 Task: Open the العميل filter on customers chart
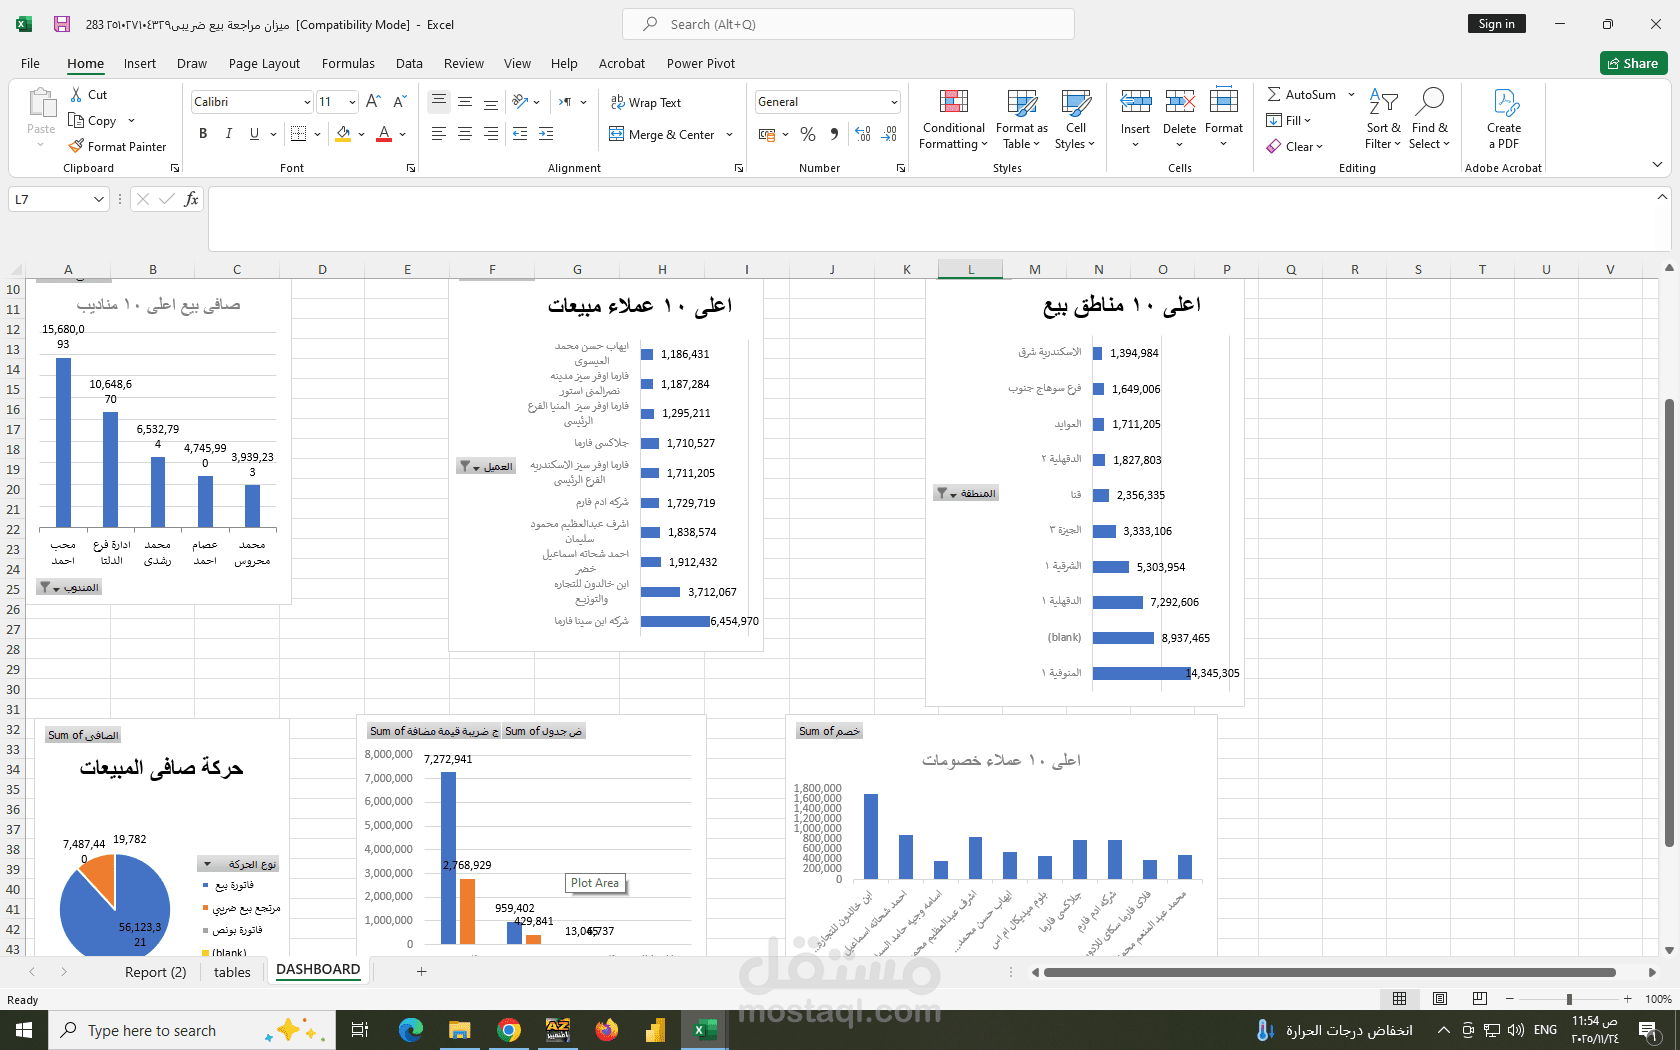point(486,466)
